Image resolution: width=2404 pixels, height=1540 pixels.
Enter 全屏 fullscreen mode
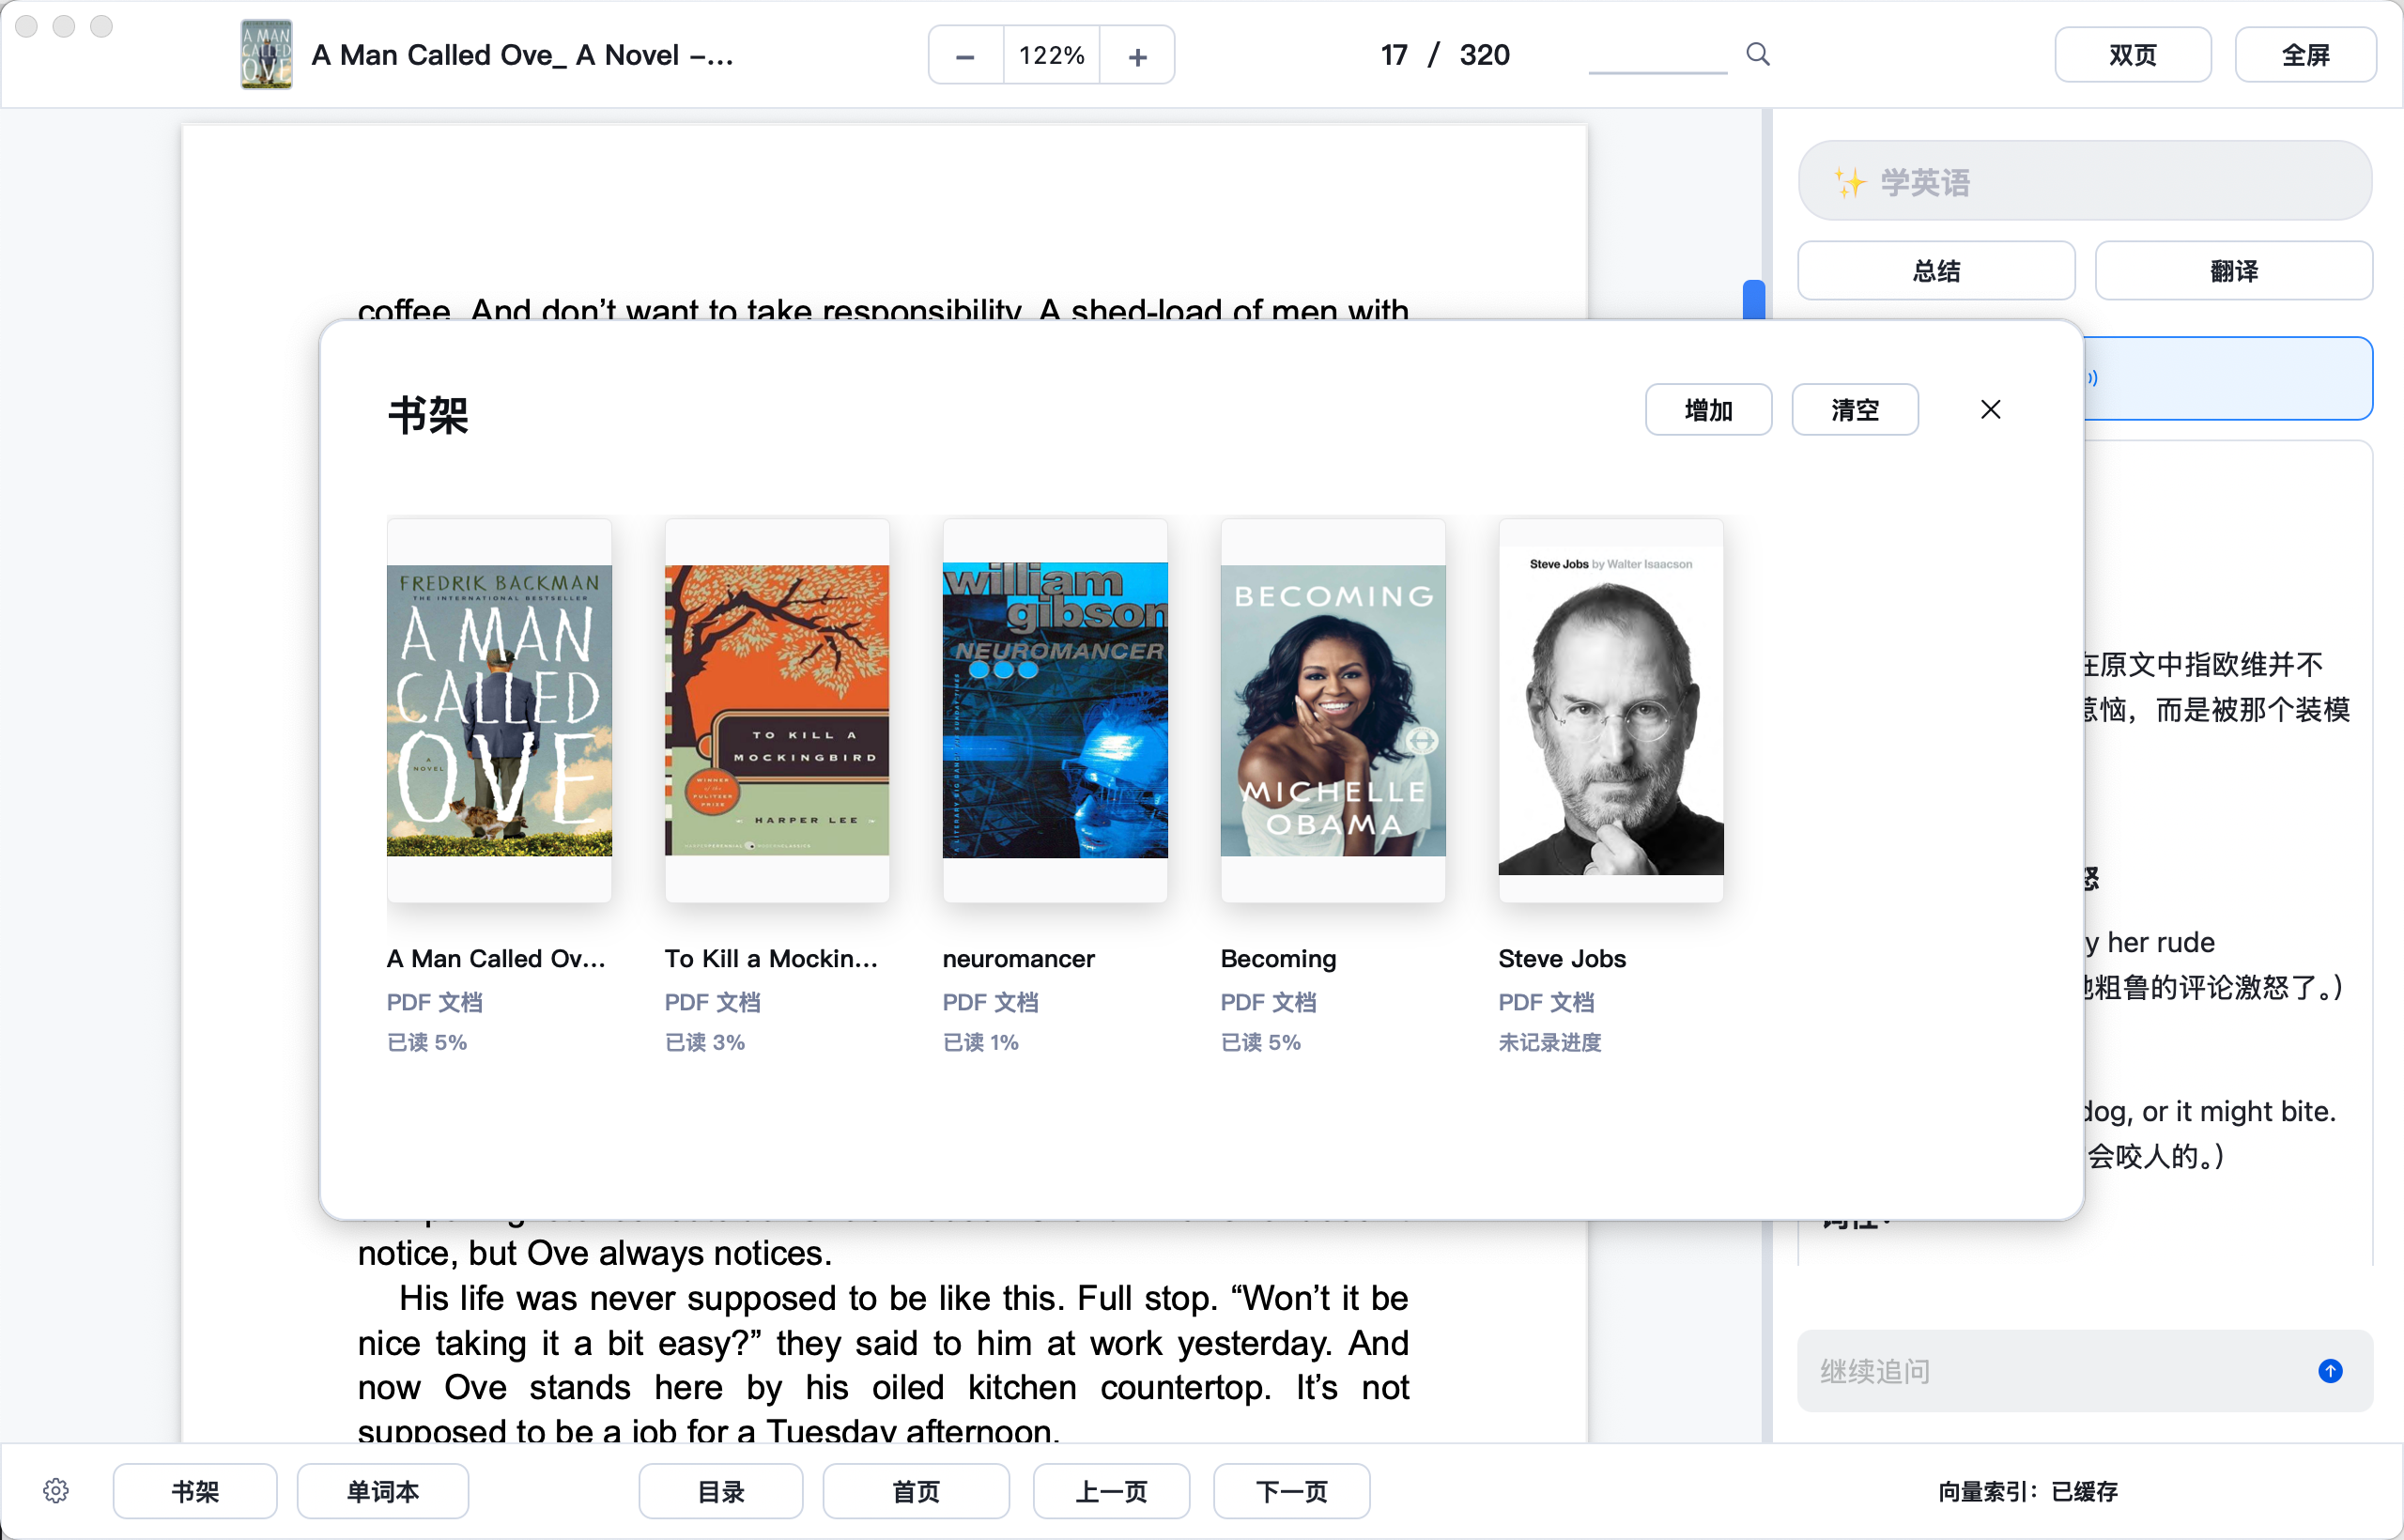coord(2305,55)
